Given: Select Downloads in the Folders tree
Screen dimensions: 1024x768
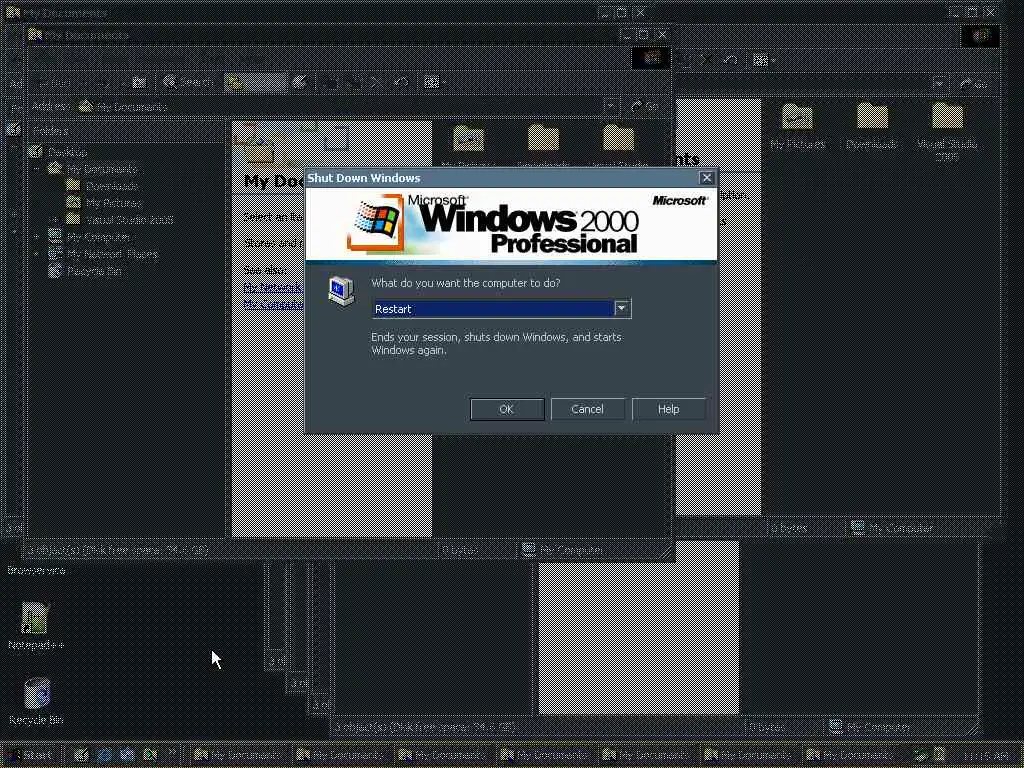Looking at the screenshot, I should tap(112, 186).
